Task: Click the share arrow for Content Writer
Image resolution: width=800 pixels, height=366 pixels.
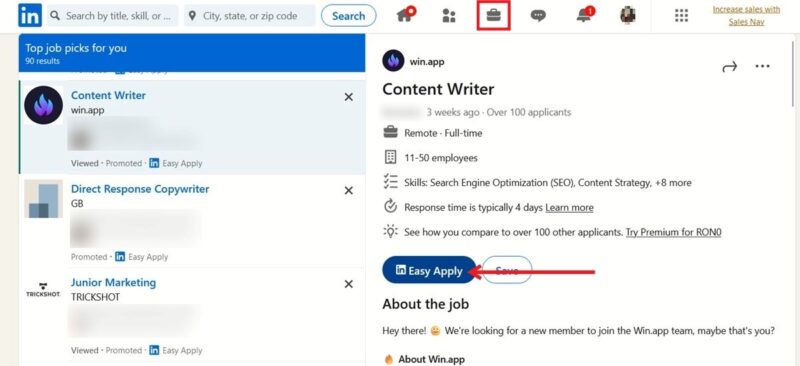Action: pyautogui.click(x=730, y=66)
